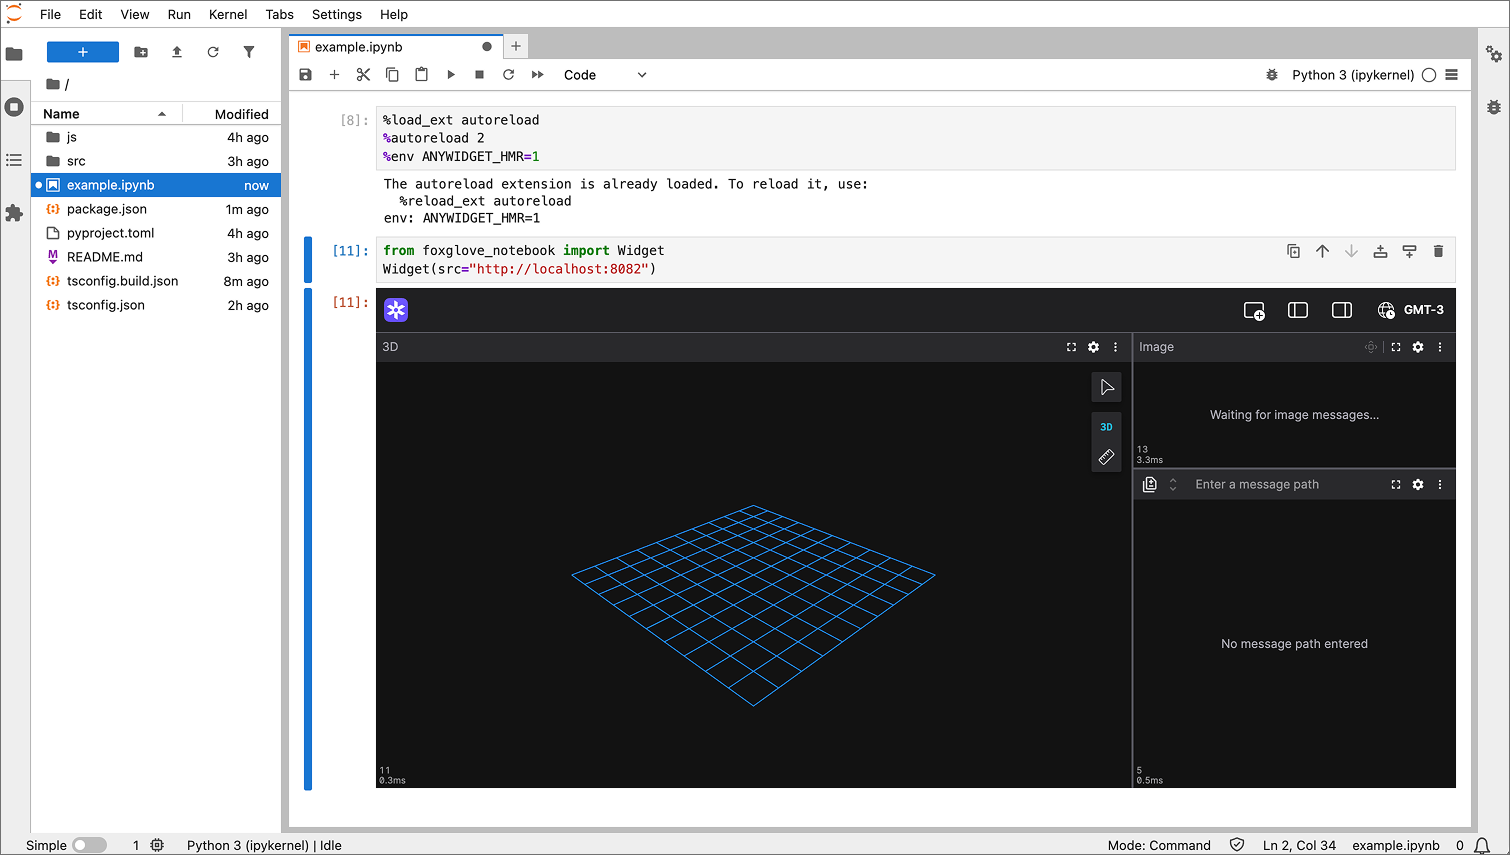Toggle the Simple mode switch
1510x855 pixels.
pyautogui.click(x=88, y=845)
